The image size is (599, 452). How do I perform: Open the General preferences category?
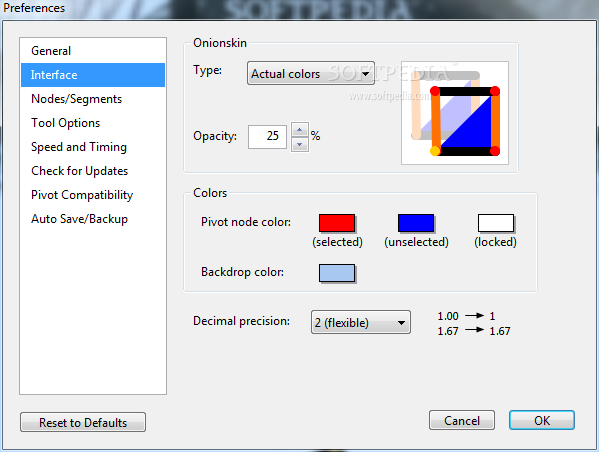click(x=93, y=51)
